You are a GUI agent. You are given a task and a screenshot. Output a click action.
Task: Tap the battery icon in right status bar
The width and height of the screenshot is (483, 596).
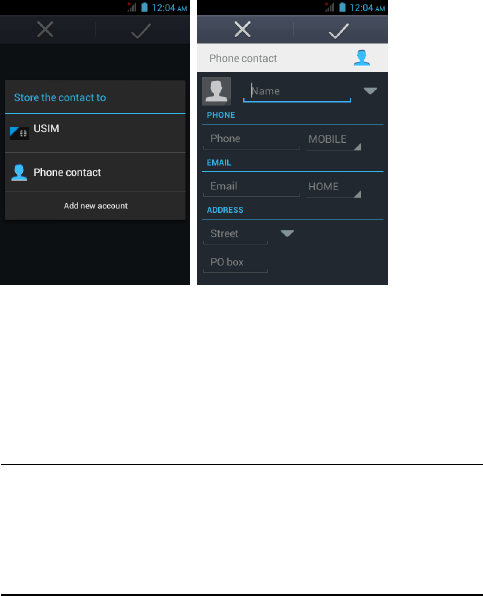[x=342, y=7]
